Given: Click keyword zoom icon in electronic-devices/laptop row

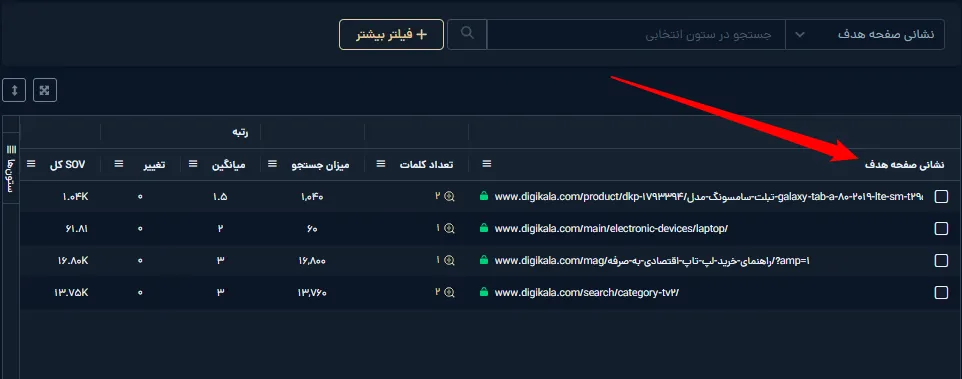Looking at the screenshot, I should pos(449,228).
